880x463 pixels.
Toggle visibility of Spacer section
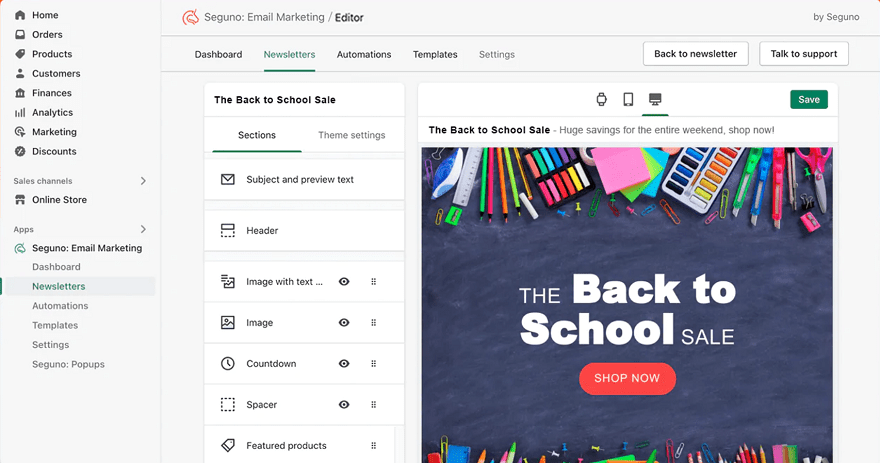pyautogui.click(x=344, y=405)
